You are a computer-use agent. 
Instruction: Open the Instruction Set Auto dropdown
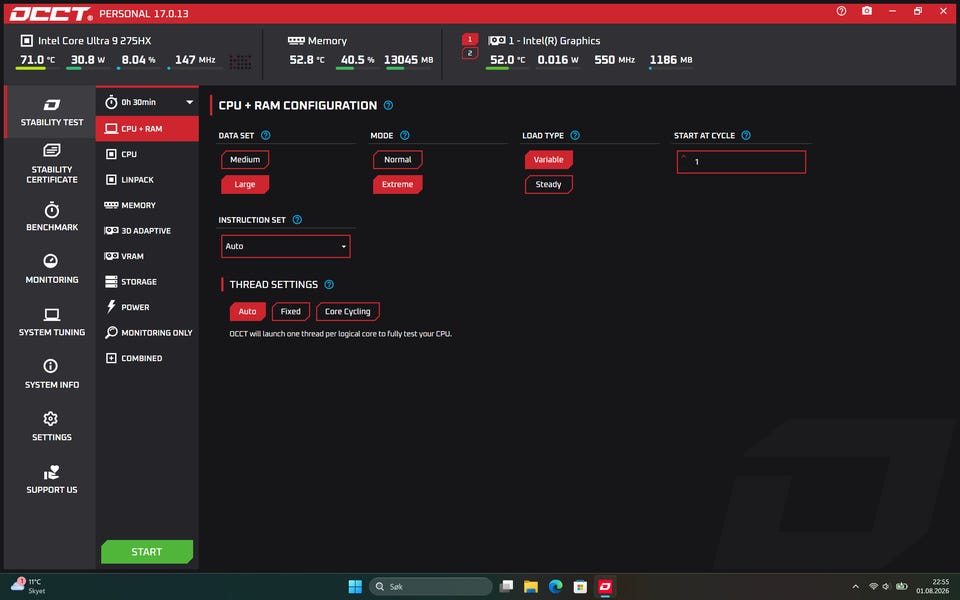pyautogui.click(x=286, y=246)
